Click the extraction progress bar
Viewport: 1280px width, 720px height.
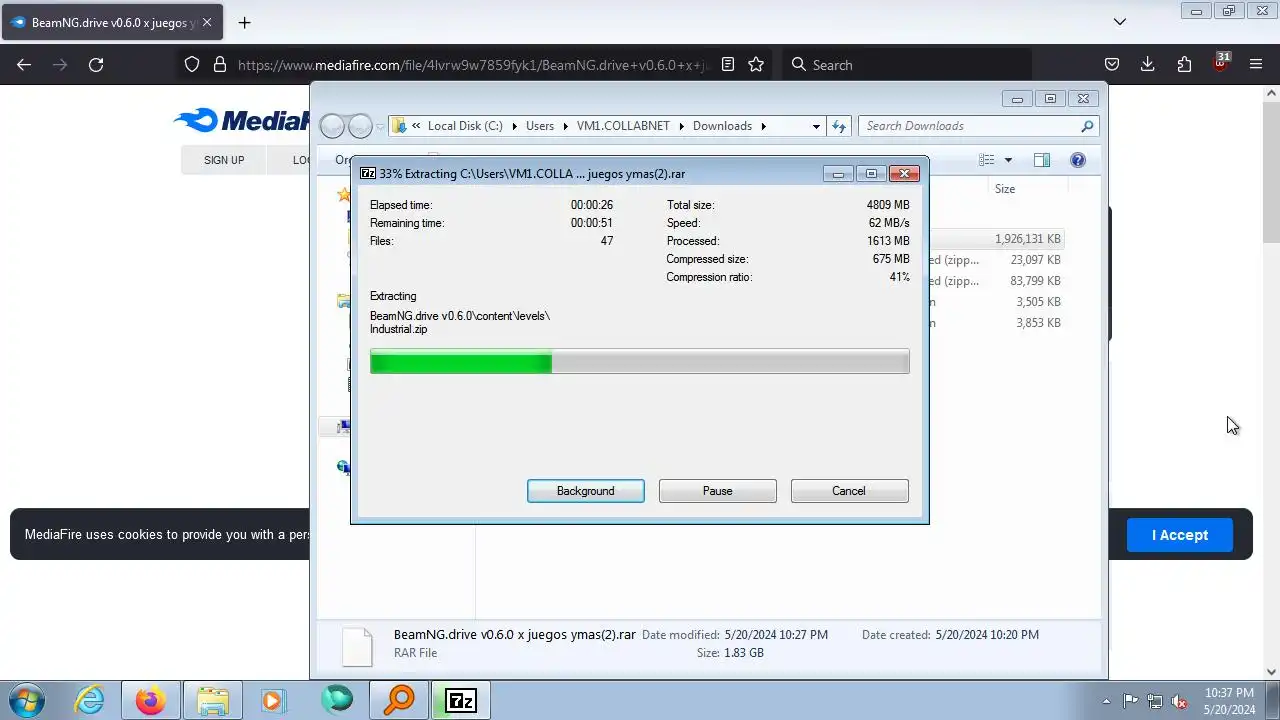point(640,362)
